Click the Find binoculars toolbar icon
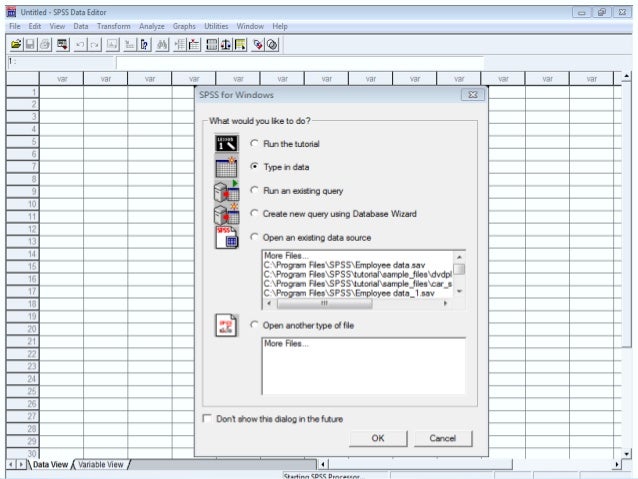 [x=162, y=44]
